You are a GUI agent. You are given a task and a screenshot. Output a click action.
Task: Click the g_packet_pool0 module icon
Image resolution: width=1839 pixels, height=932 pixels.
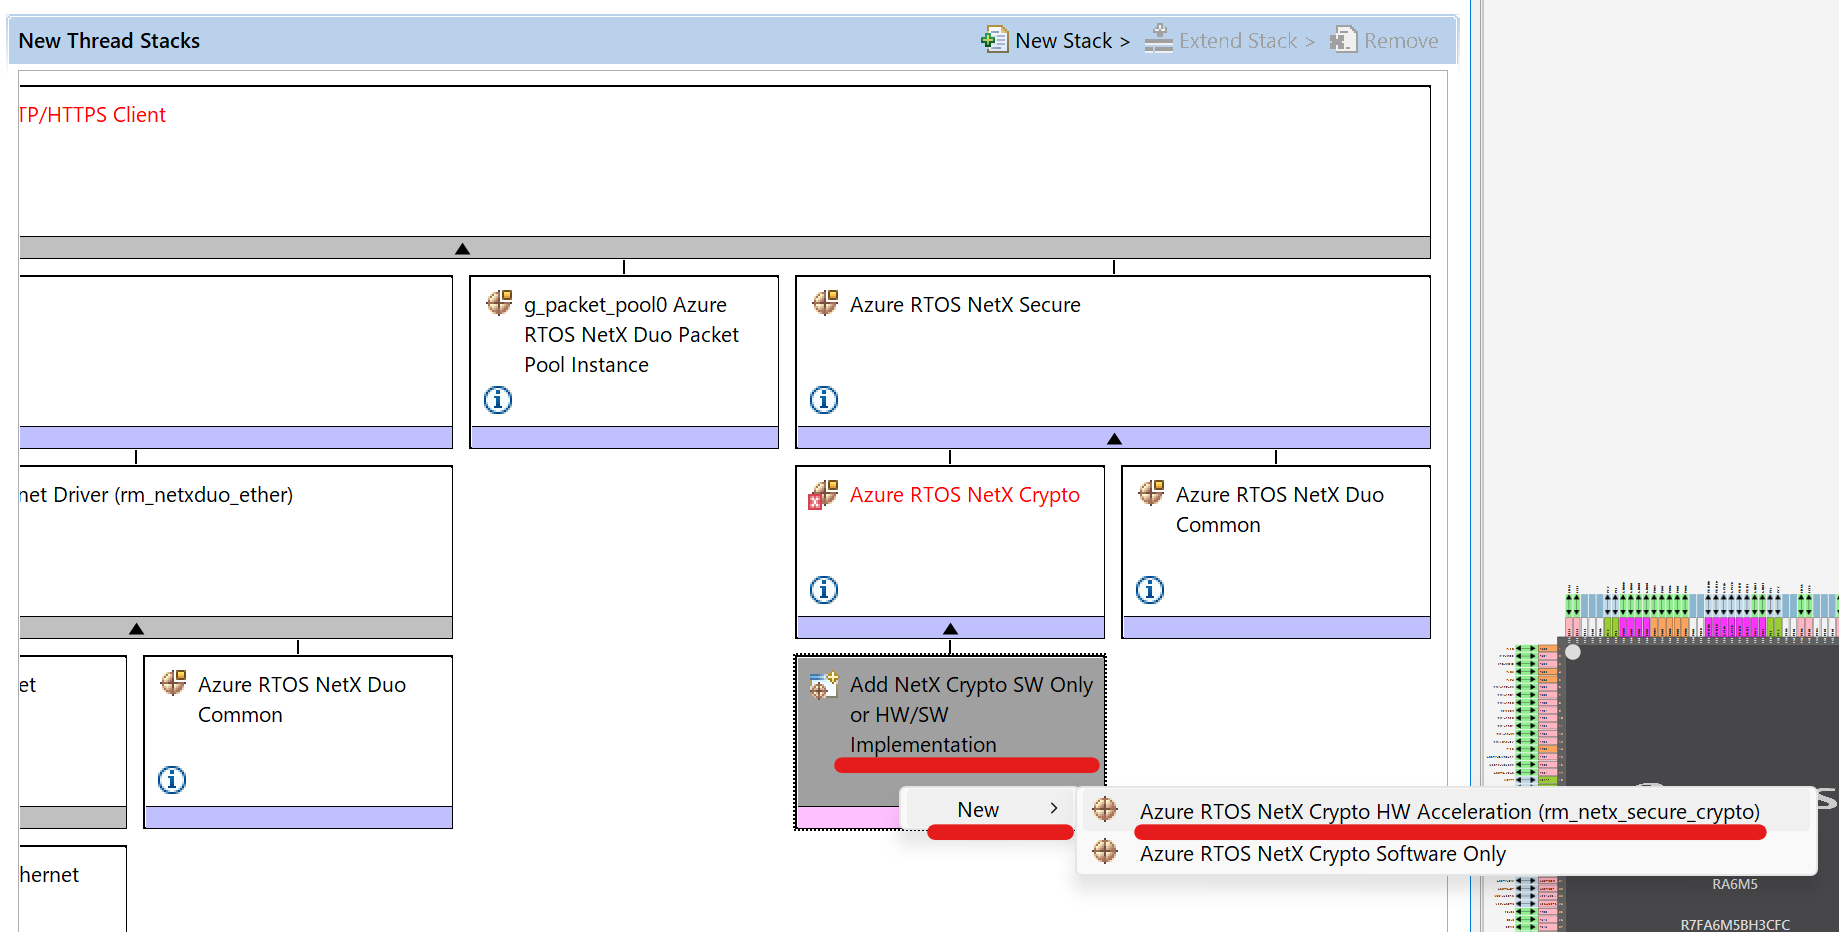click(x=499, y=302)
